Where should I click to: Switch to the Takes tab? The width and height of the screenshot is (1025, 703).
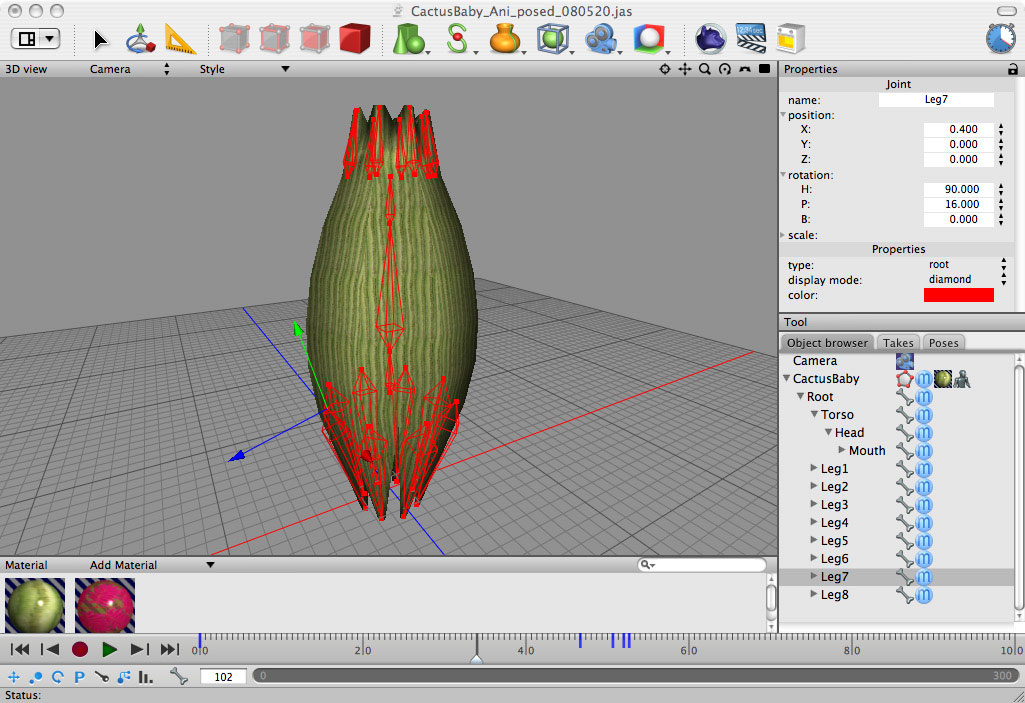point(898,342)
